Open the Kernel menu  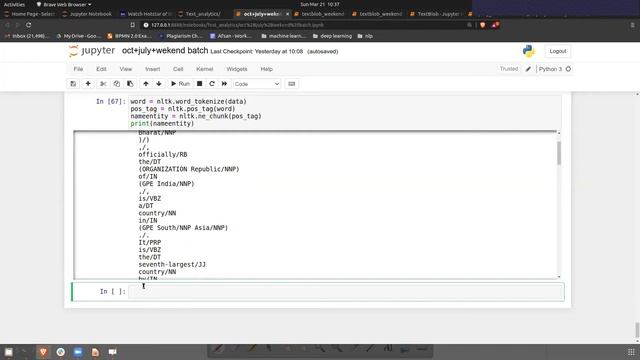pos(205,69)
